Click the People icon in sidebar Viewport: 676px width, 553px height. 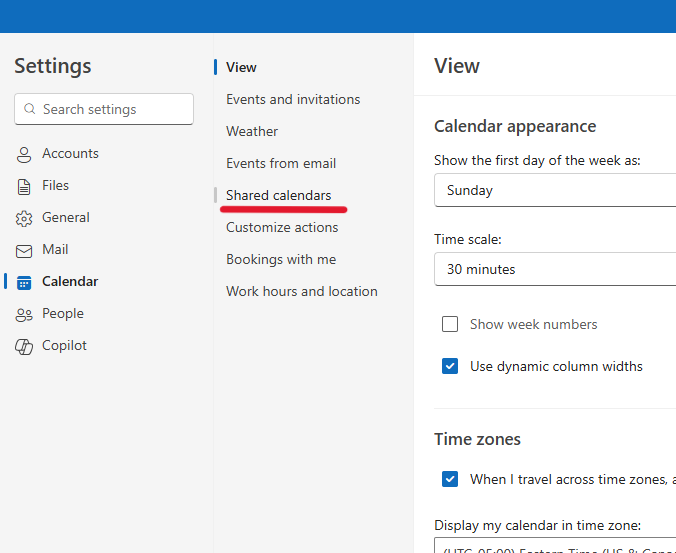pyautogui.click(x=24, y=314)
